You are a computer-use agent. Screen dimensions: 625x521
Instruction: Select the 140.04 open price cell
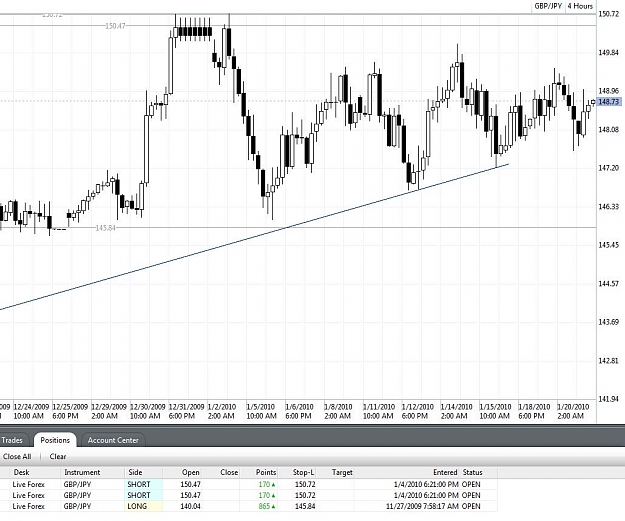(x=191, y=506)
